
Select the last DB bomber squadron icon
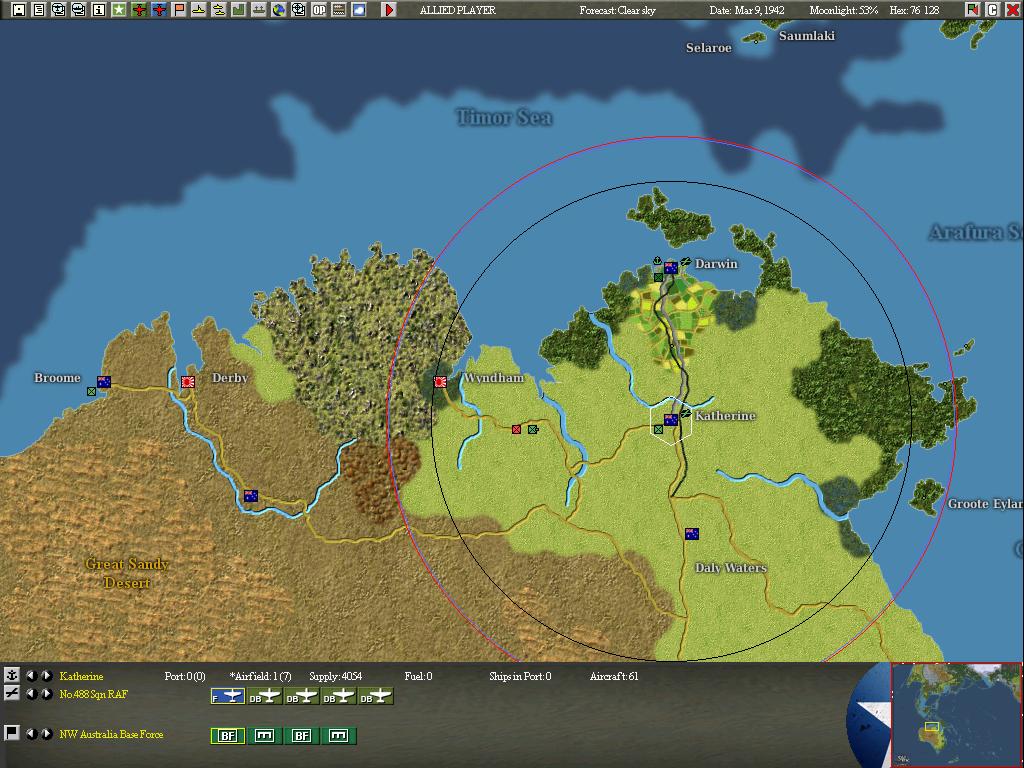376,697
